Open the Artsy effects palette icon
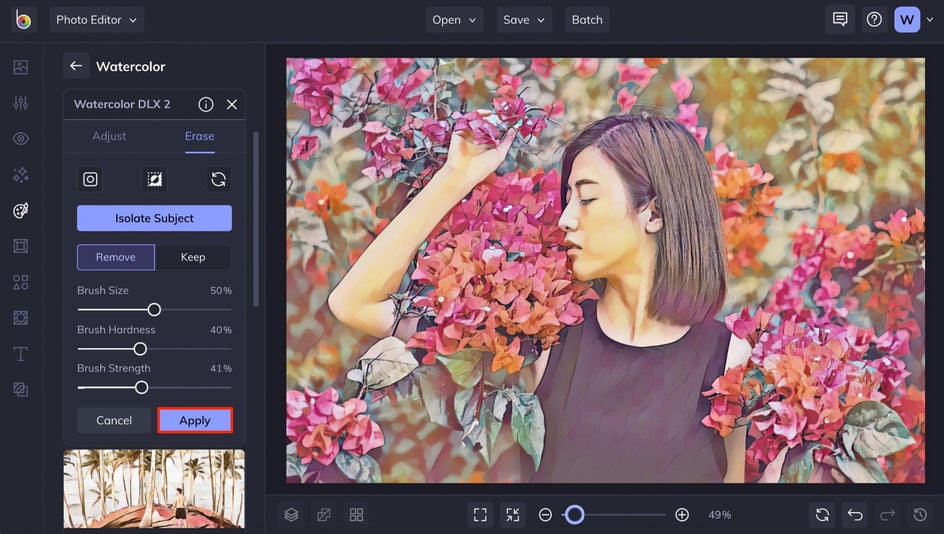 21,210
